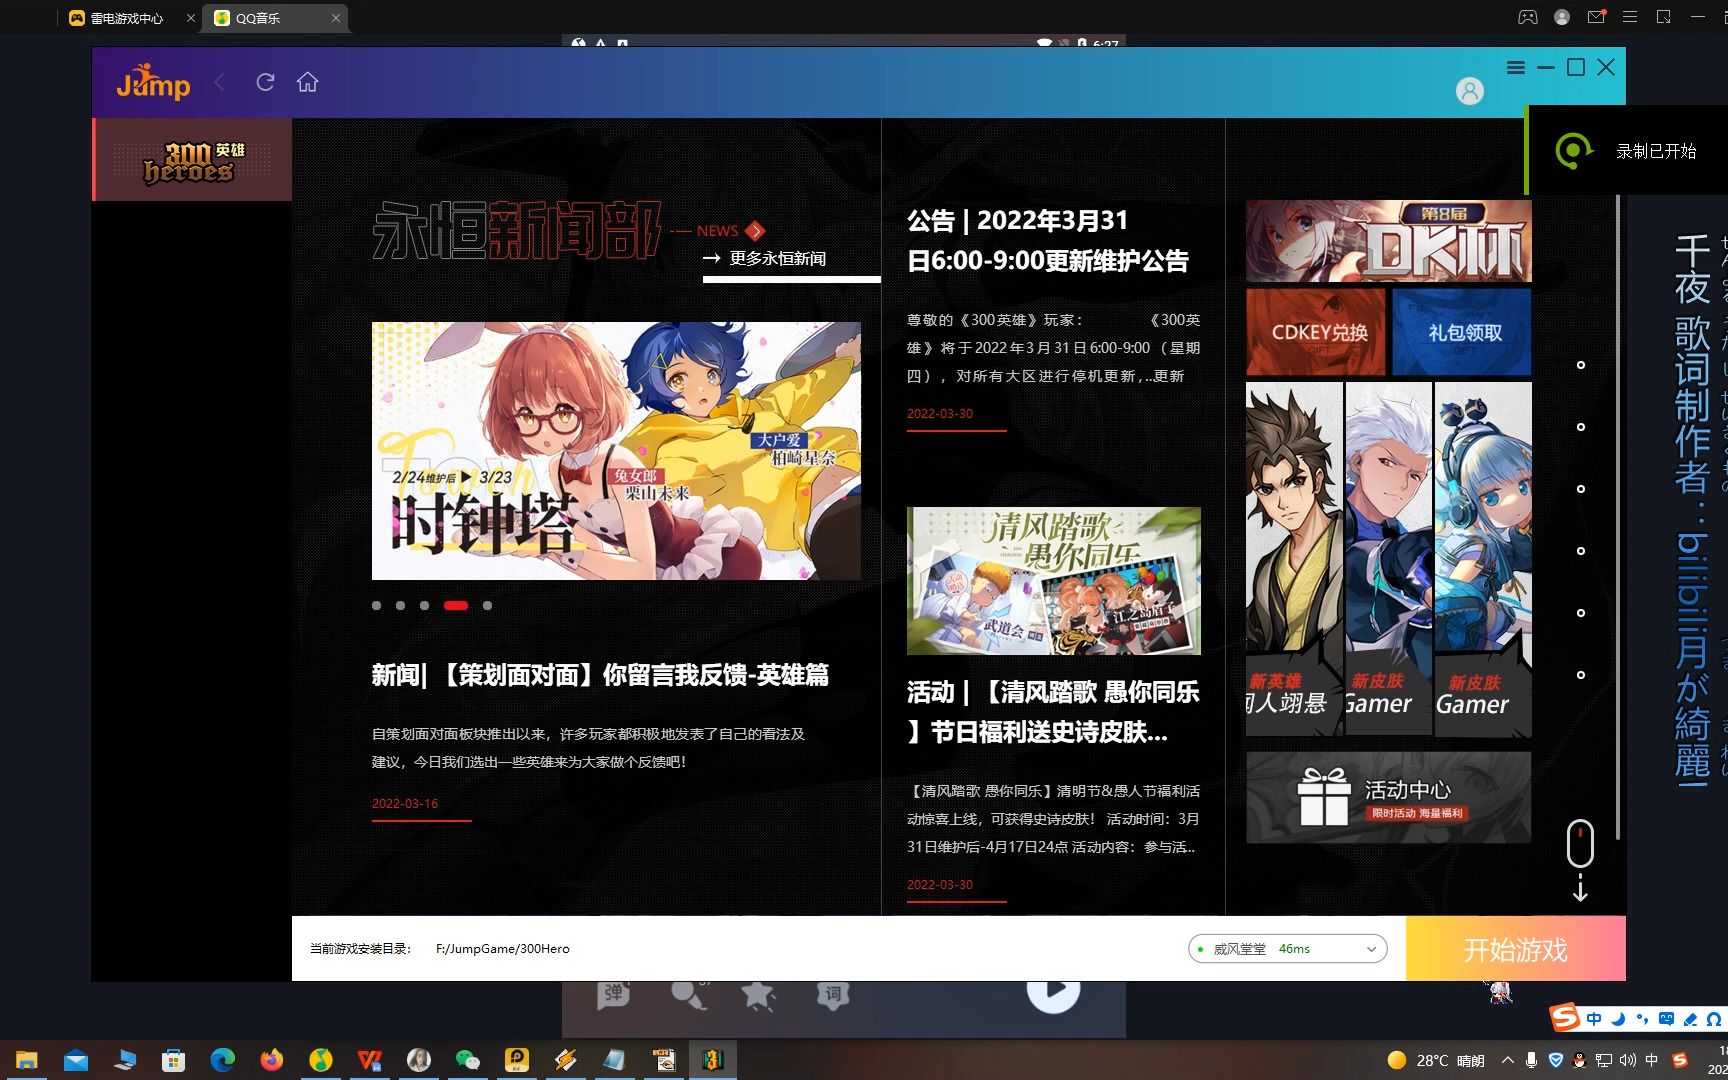The image size is (1728, 1080).
Task: Open Sogou emoji face panel
Action: 1666,1019
